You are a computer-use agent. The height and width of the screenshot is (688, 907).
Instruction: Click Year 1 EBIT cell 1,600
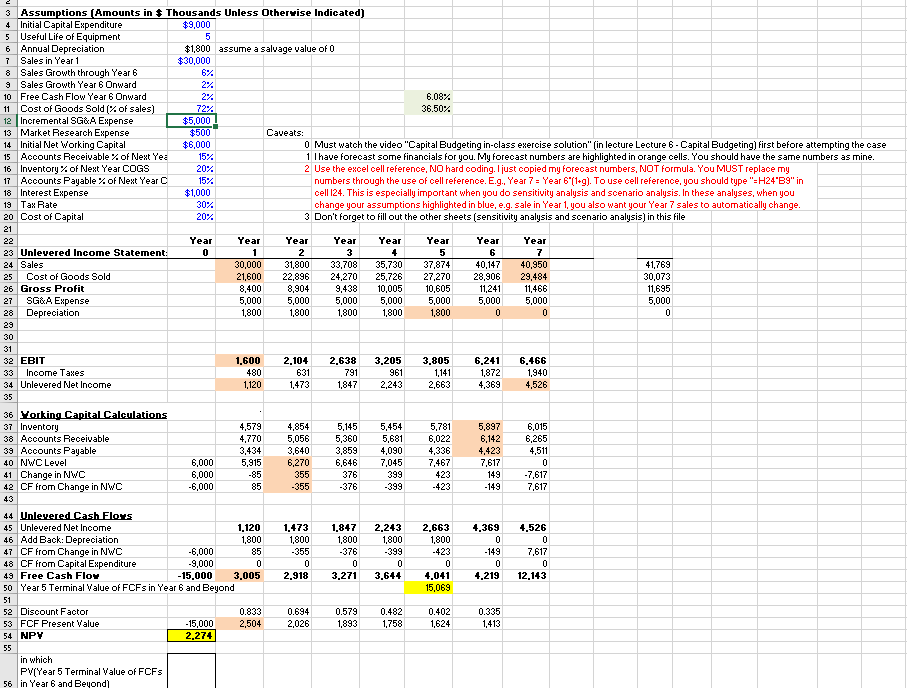coord(239,361)
